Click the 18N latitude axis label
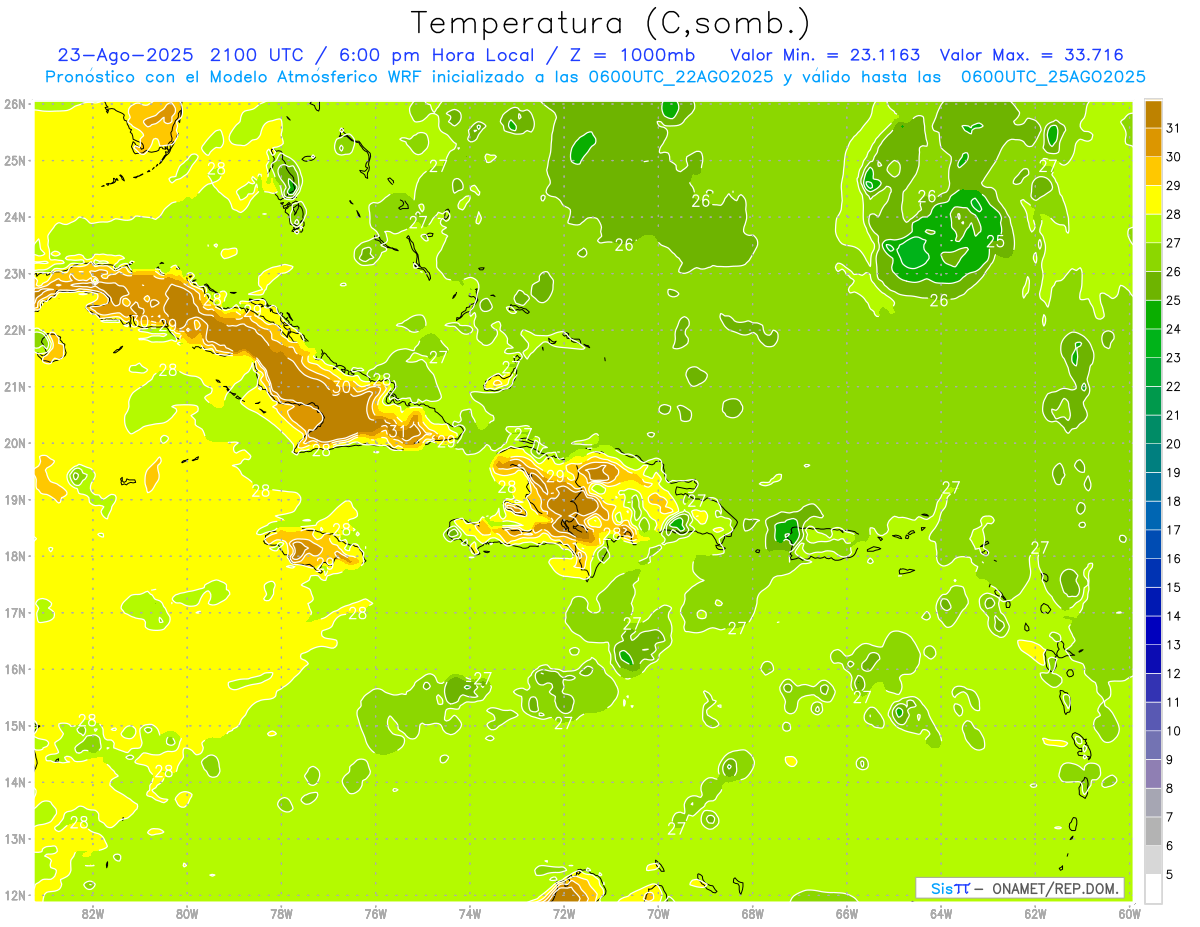The image size is (1200, 927). point(15,555)
